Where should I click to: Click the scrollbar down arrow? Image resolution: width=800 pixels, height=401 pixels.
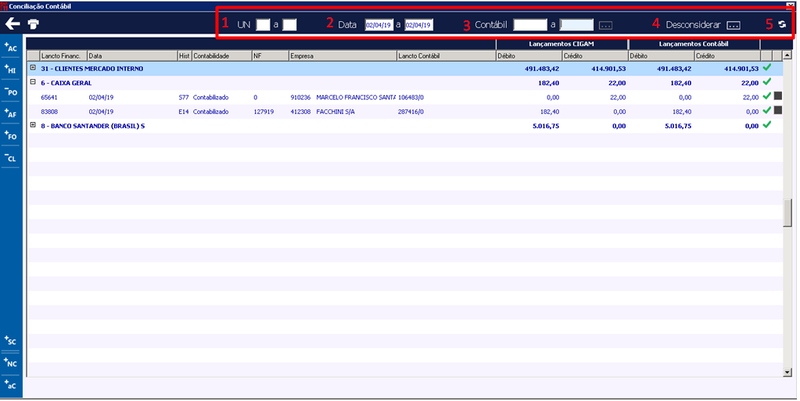(x=787, y=372)
